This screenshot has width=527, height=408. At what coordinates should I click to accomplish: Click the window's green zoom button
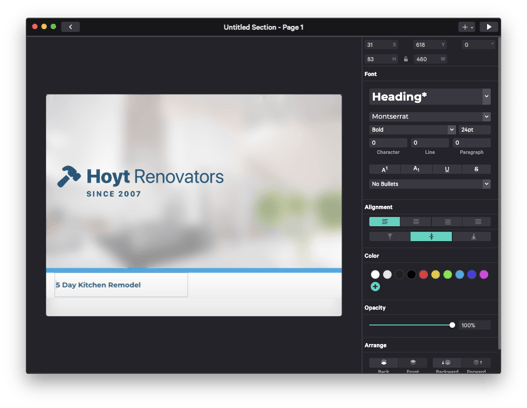point(53,27)
